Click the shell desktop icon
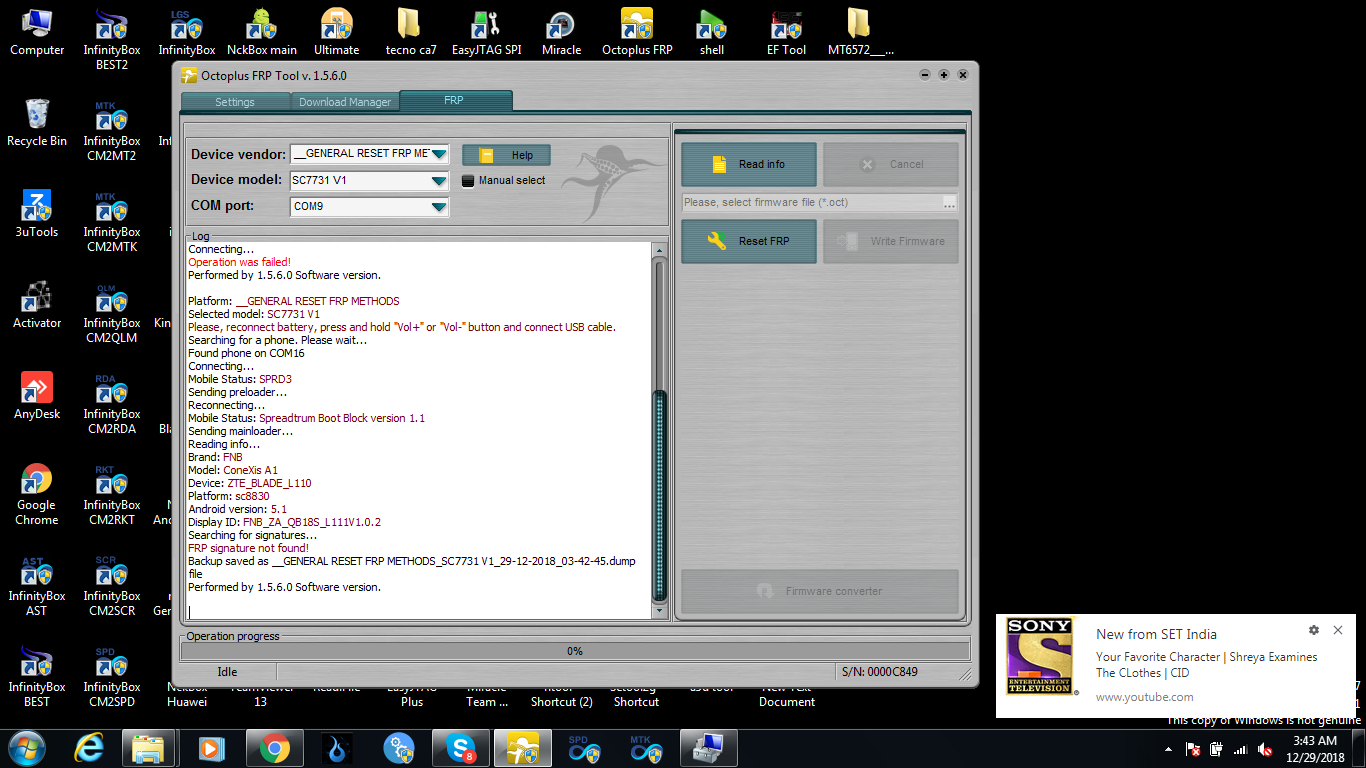 point(712,32)
